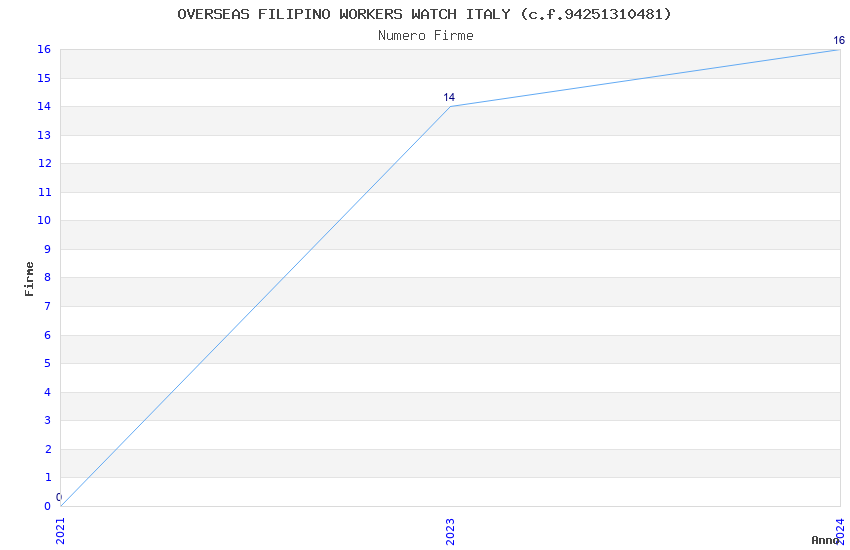Click the y-axis tick label 5
Viewport: 850px width, 550px height.
tap(48, 363)
